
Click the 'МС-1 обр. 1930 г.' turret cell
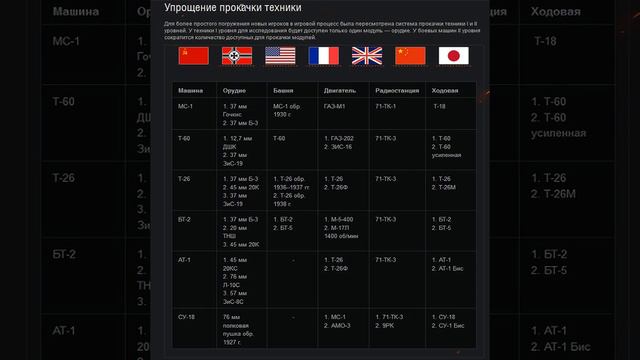tap(287, 110)
